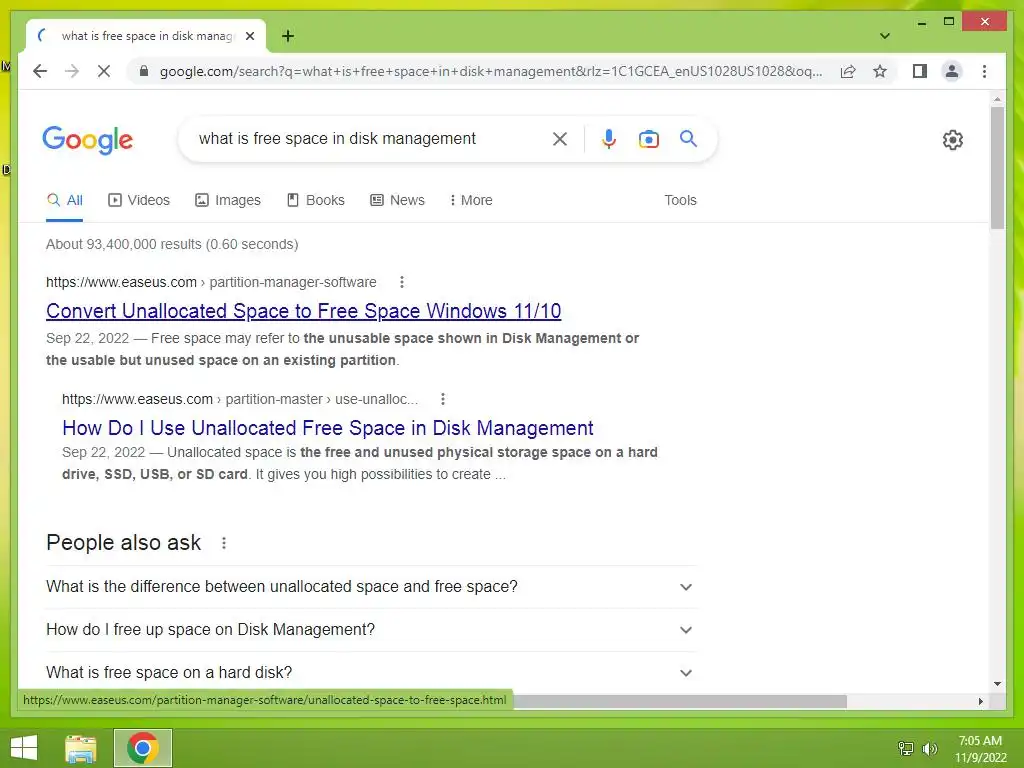Open the Chrome side panel
Screen dimensions: 1024x768
(x=920, y=71)
